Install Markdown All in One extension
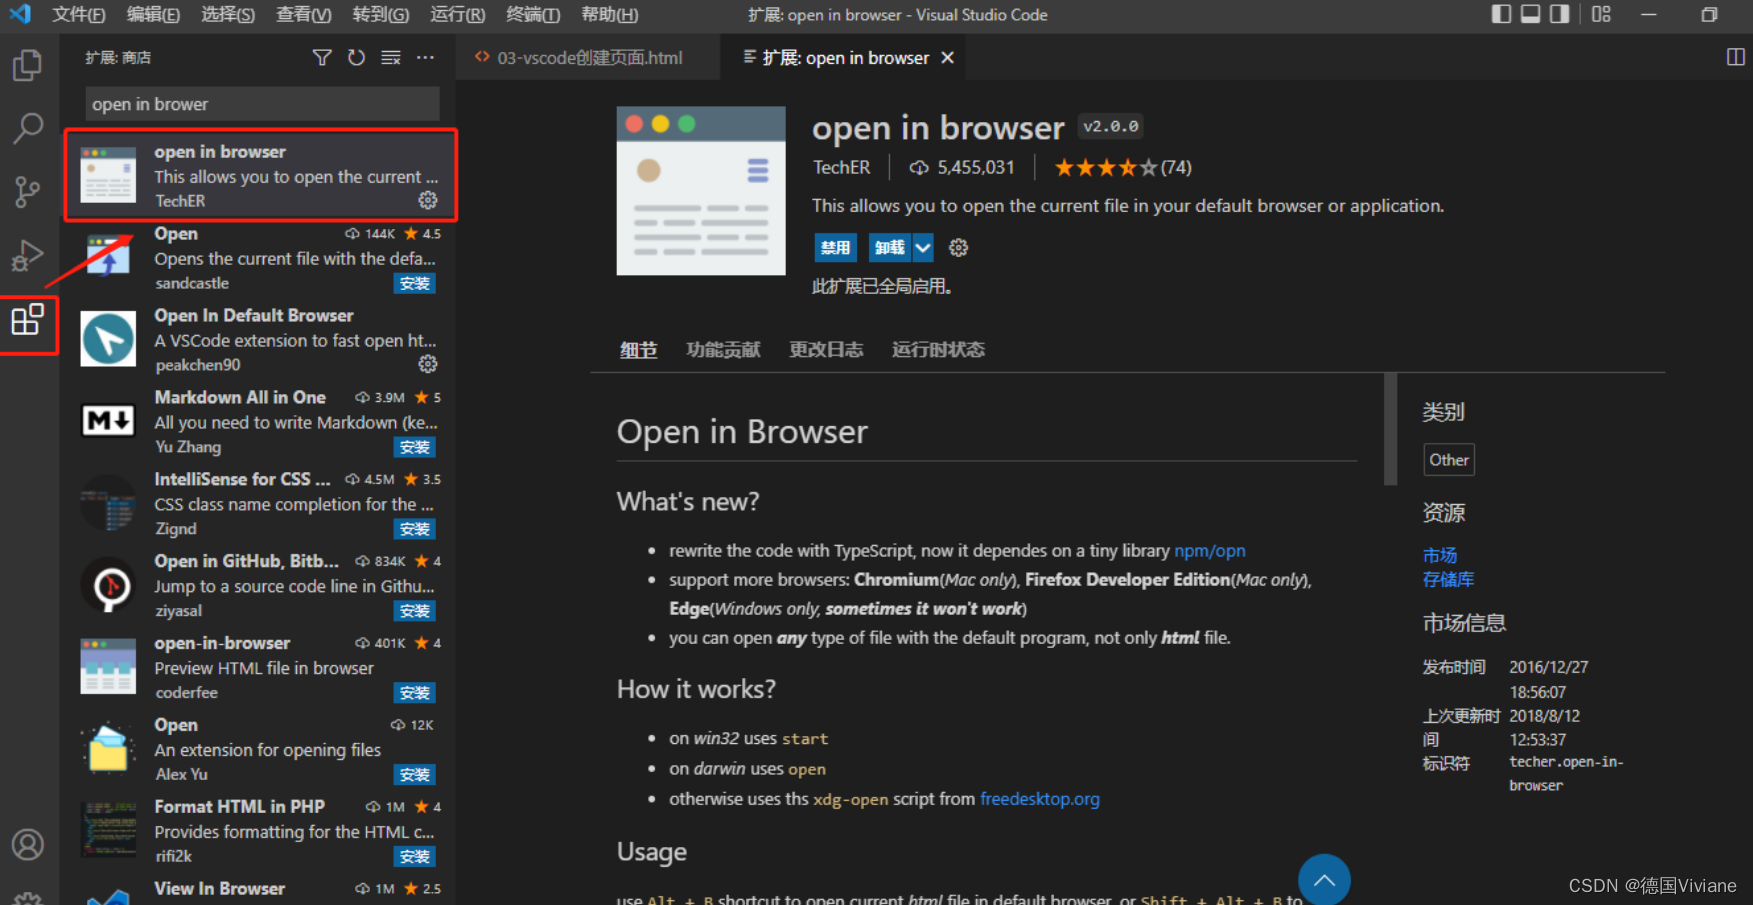This screenshot has width=1753, height=905. (x=414, y=447)
